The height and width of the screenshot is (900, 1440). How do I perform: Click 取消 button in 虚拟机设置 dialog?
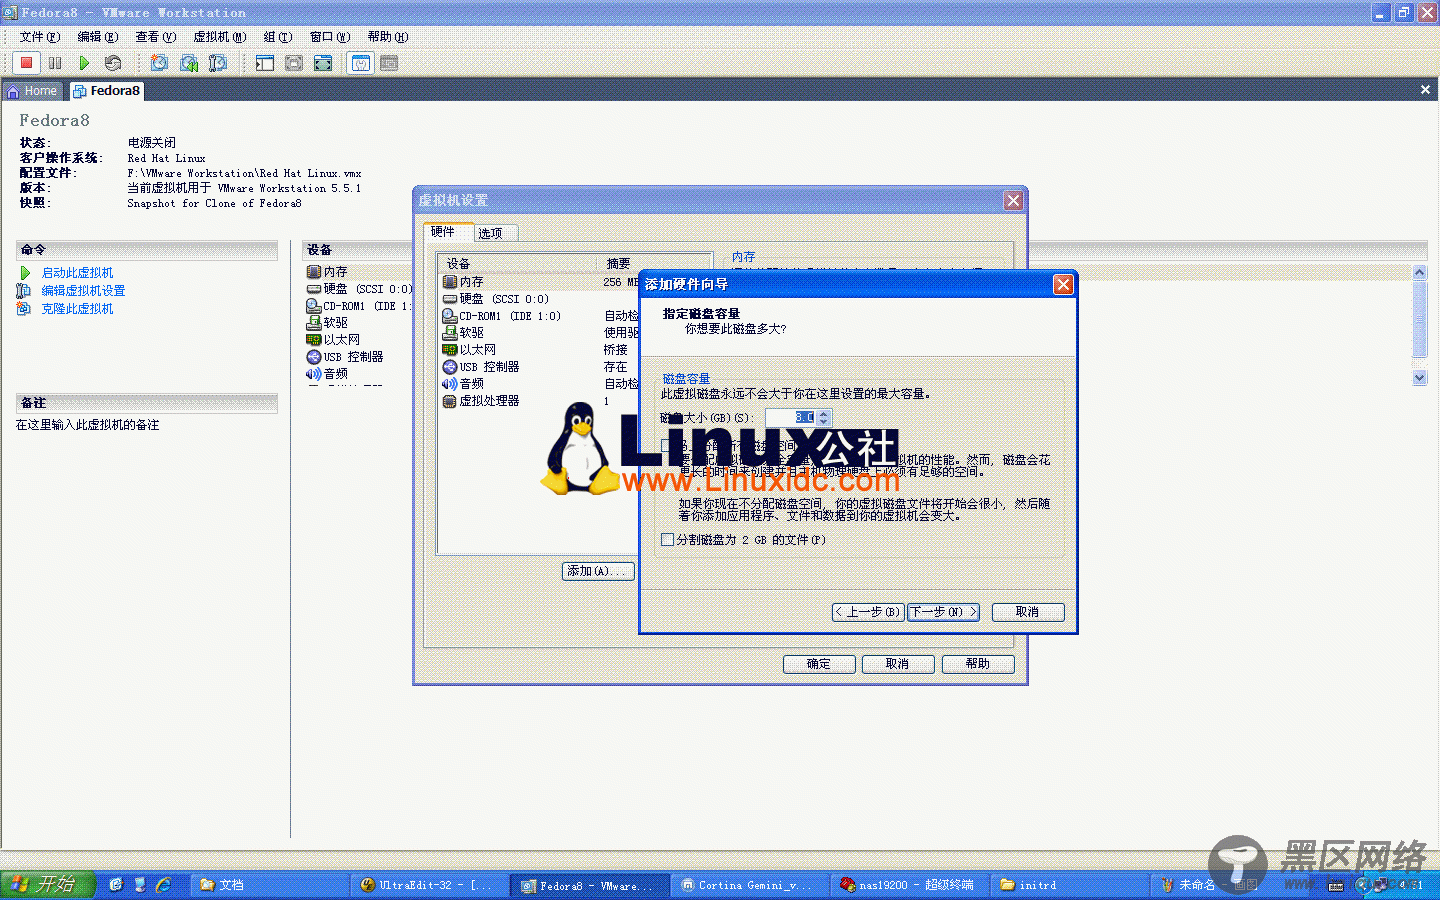coord(898,664)
